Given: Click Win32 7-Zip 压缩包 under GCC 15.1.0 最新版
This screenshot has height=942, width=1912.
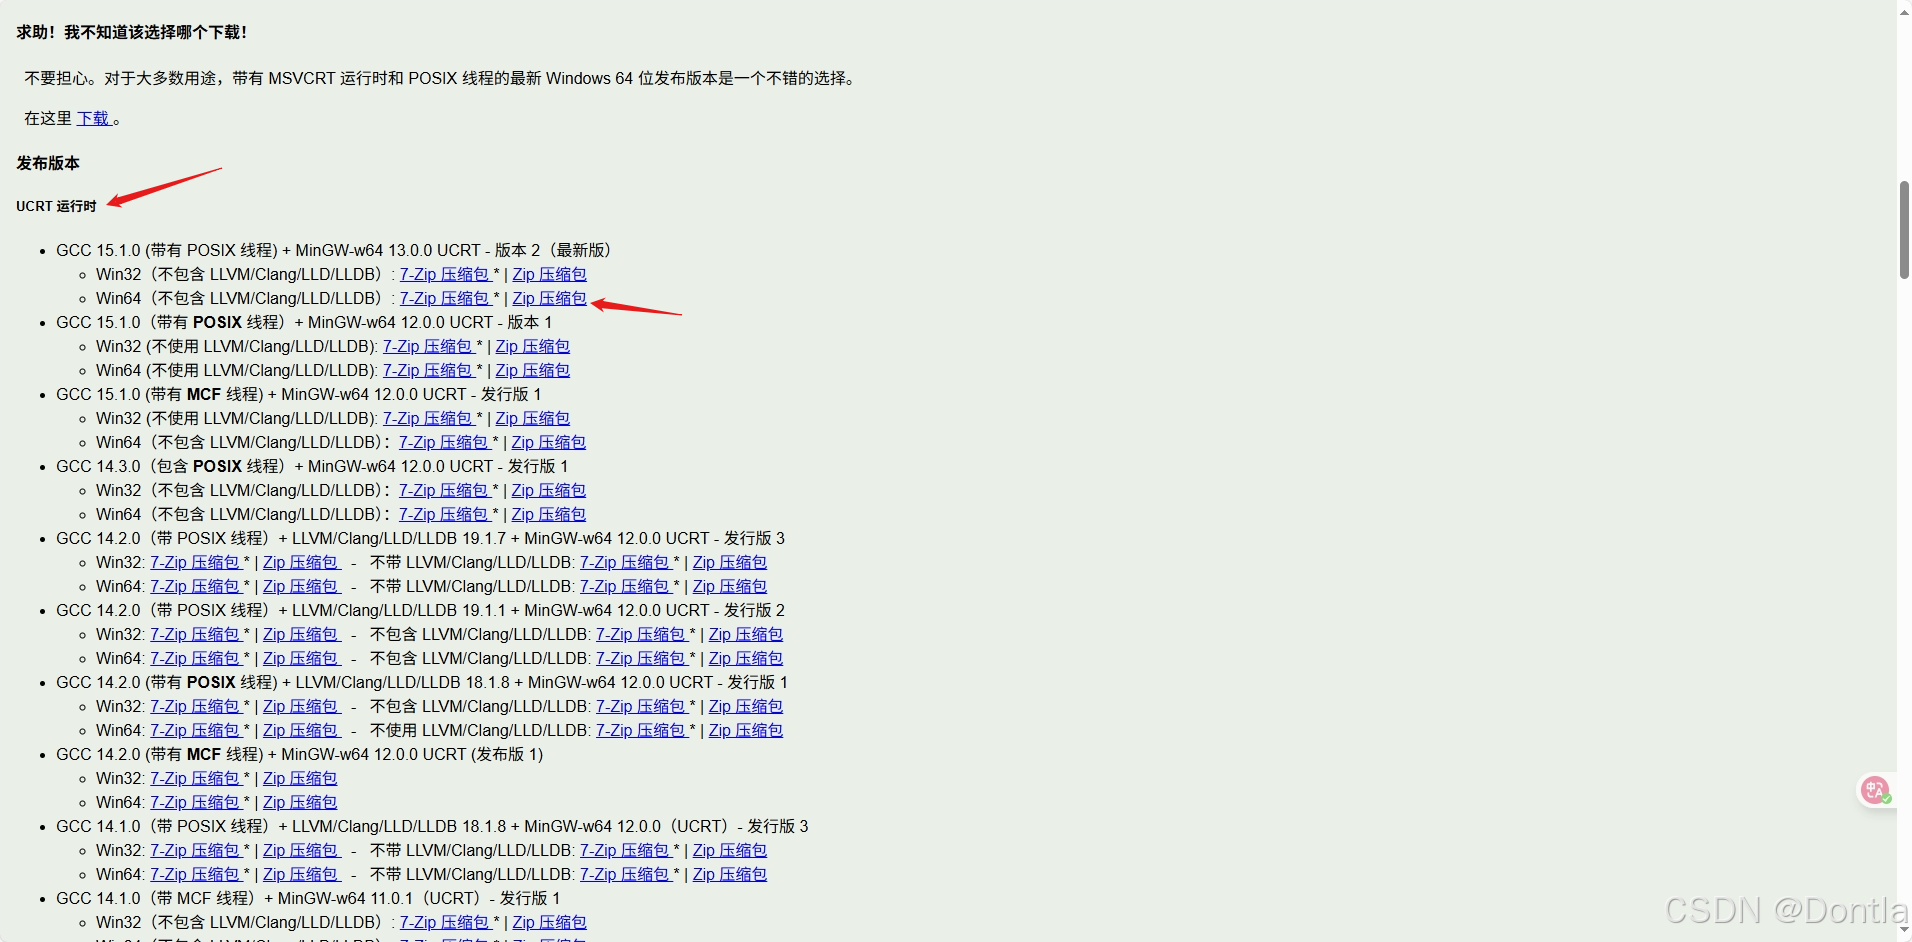Looking at the screenshot, I should click(x=444, y=274).
